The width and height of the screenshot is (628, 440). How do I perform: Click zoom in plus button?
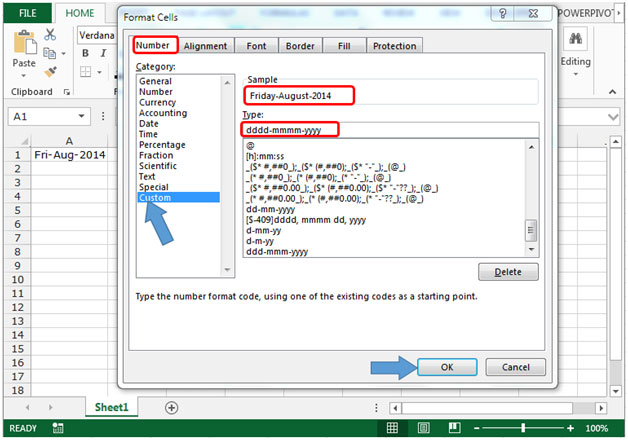click(570, 428)
